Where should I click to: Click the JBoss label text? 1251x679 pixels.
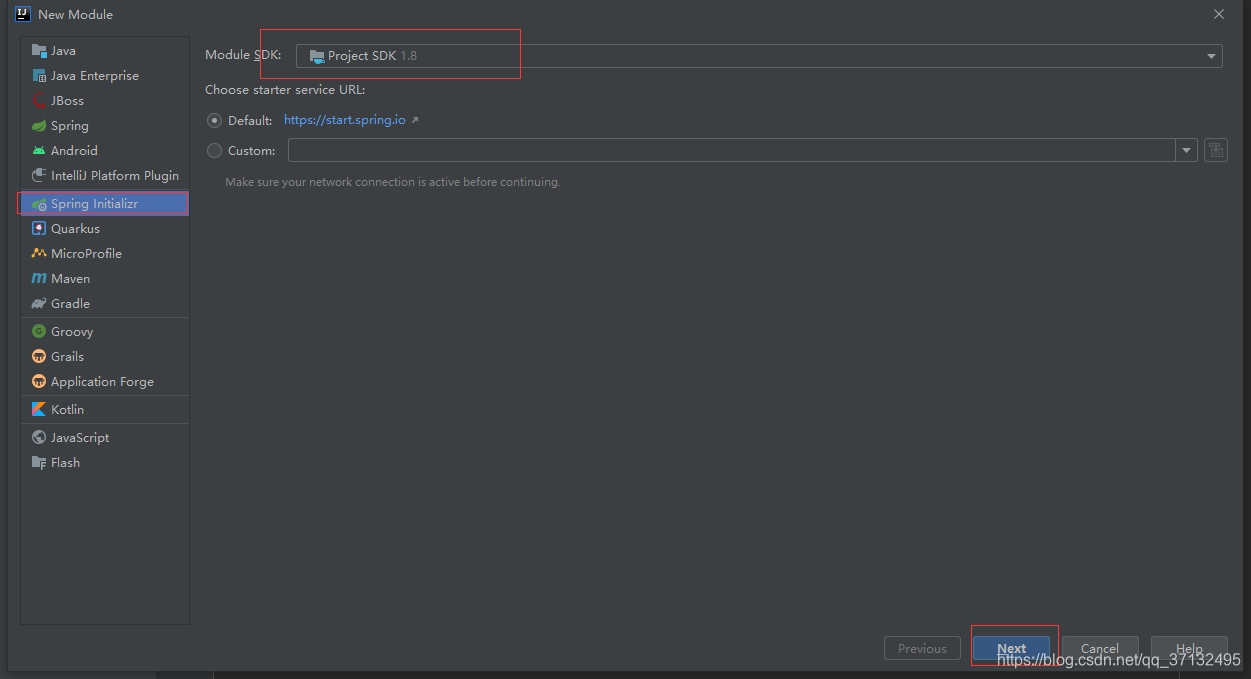pos(67,101)
